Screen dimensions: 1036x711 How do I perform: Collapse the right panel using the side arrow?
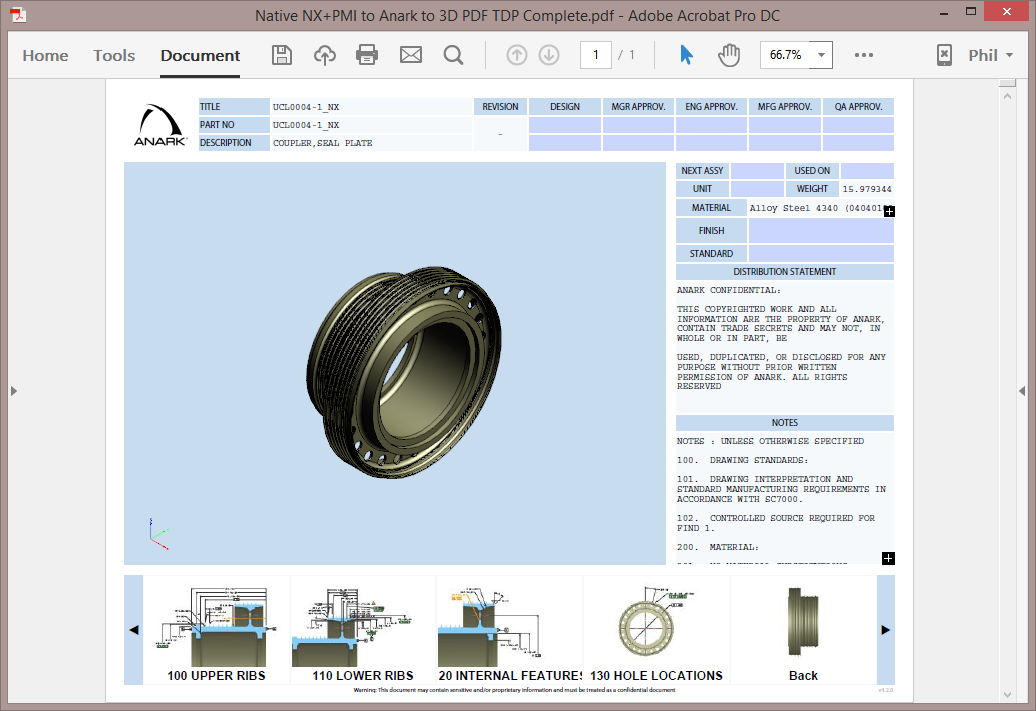click(1021, 391)
